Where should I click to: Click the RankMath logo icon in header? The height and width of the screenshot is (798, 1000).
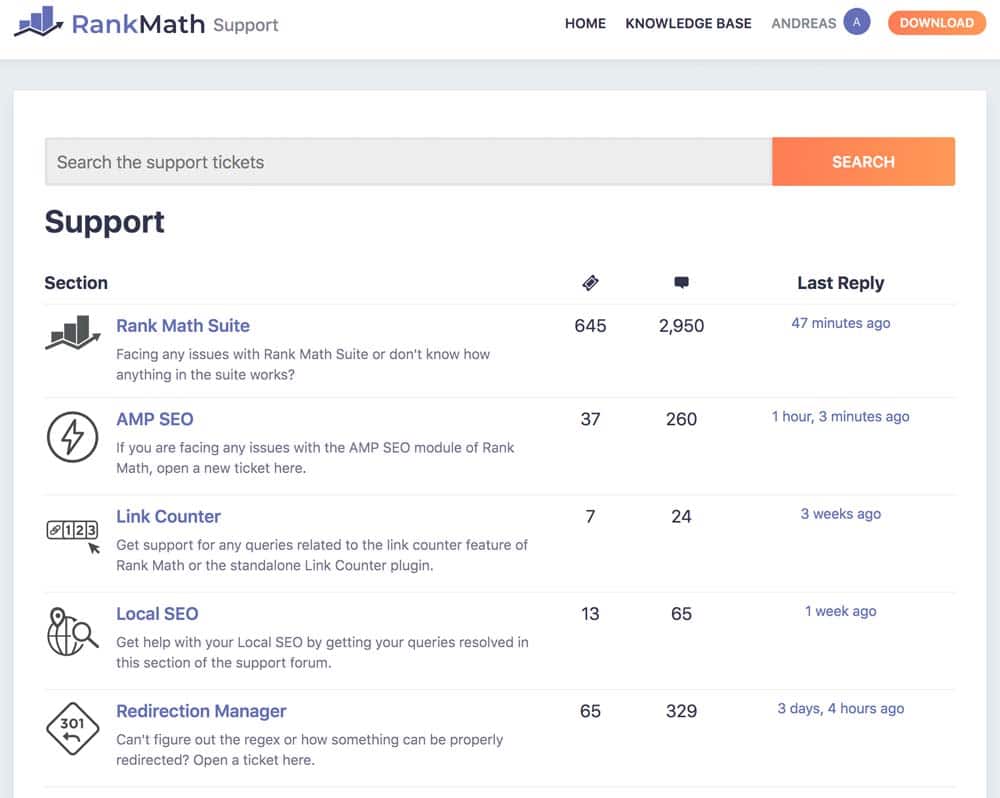[39, 22]
